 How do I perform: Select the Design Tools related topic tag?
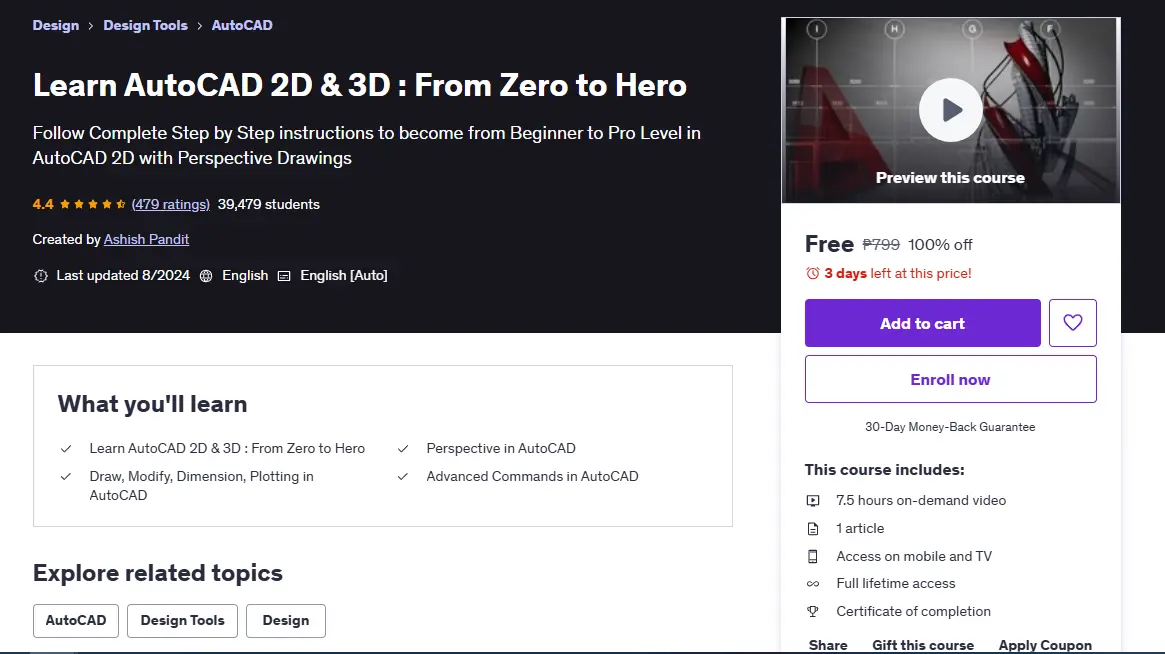point(182,621)
